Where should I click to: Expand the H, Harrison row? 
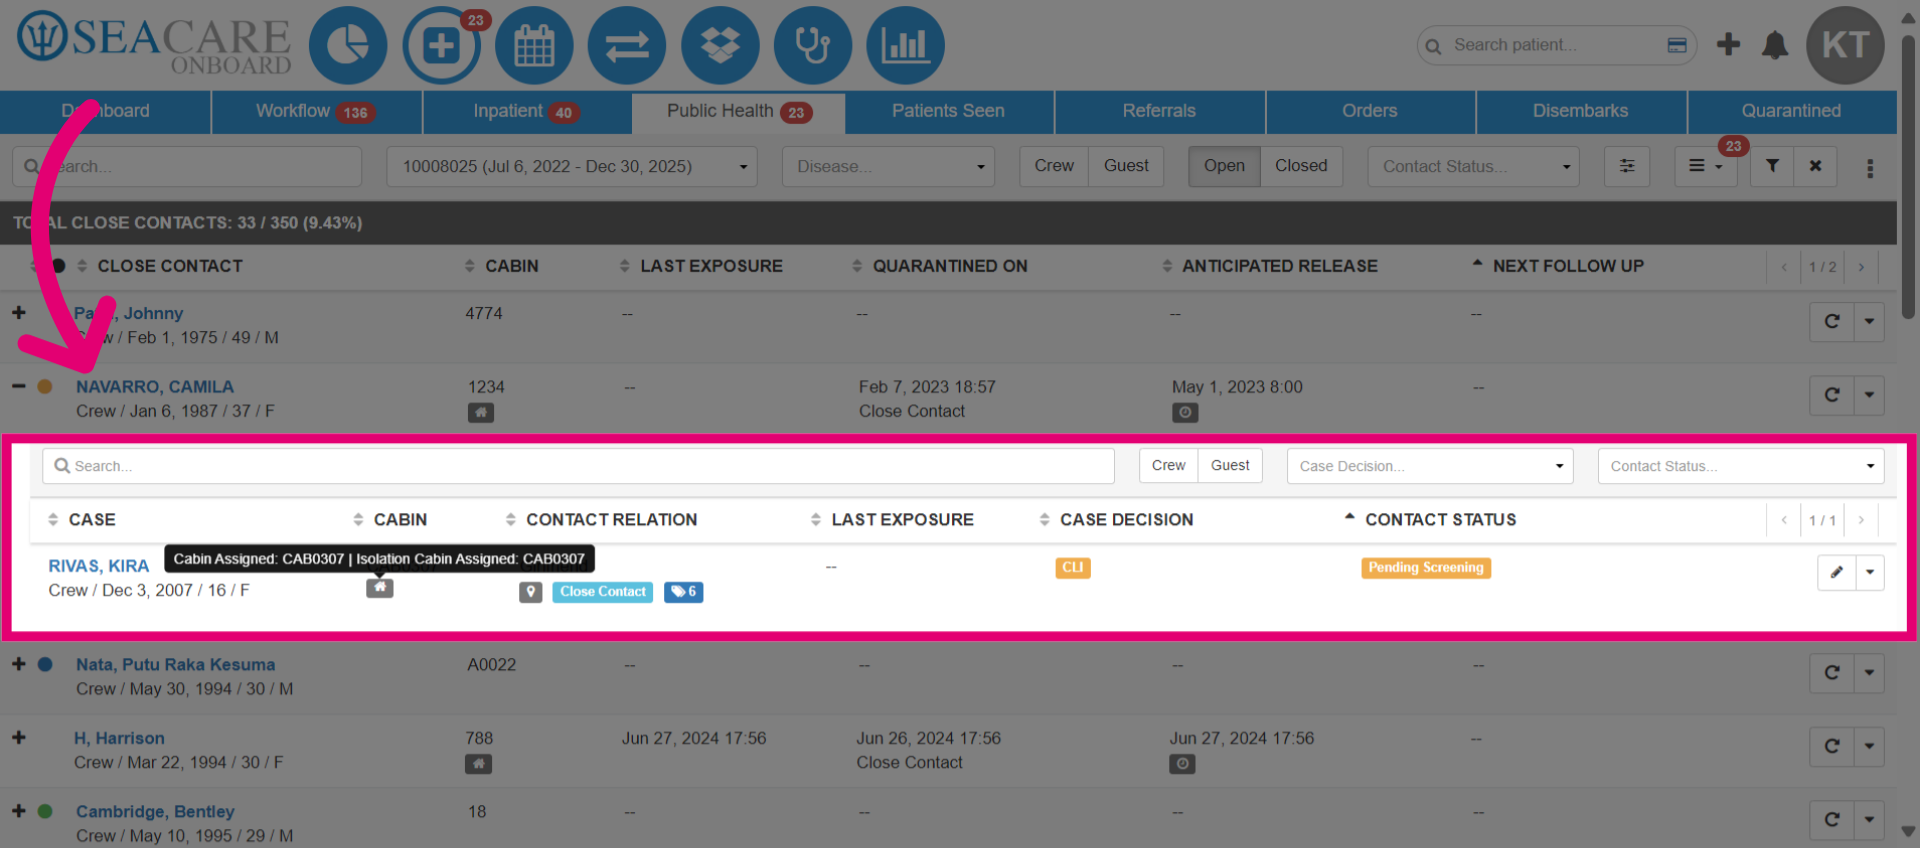point(19,737)
